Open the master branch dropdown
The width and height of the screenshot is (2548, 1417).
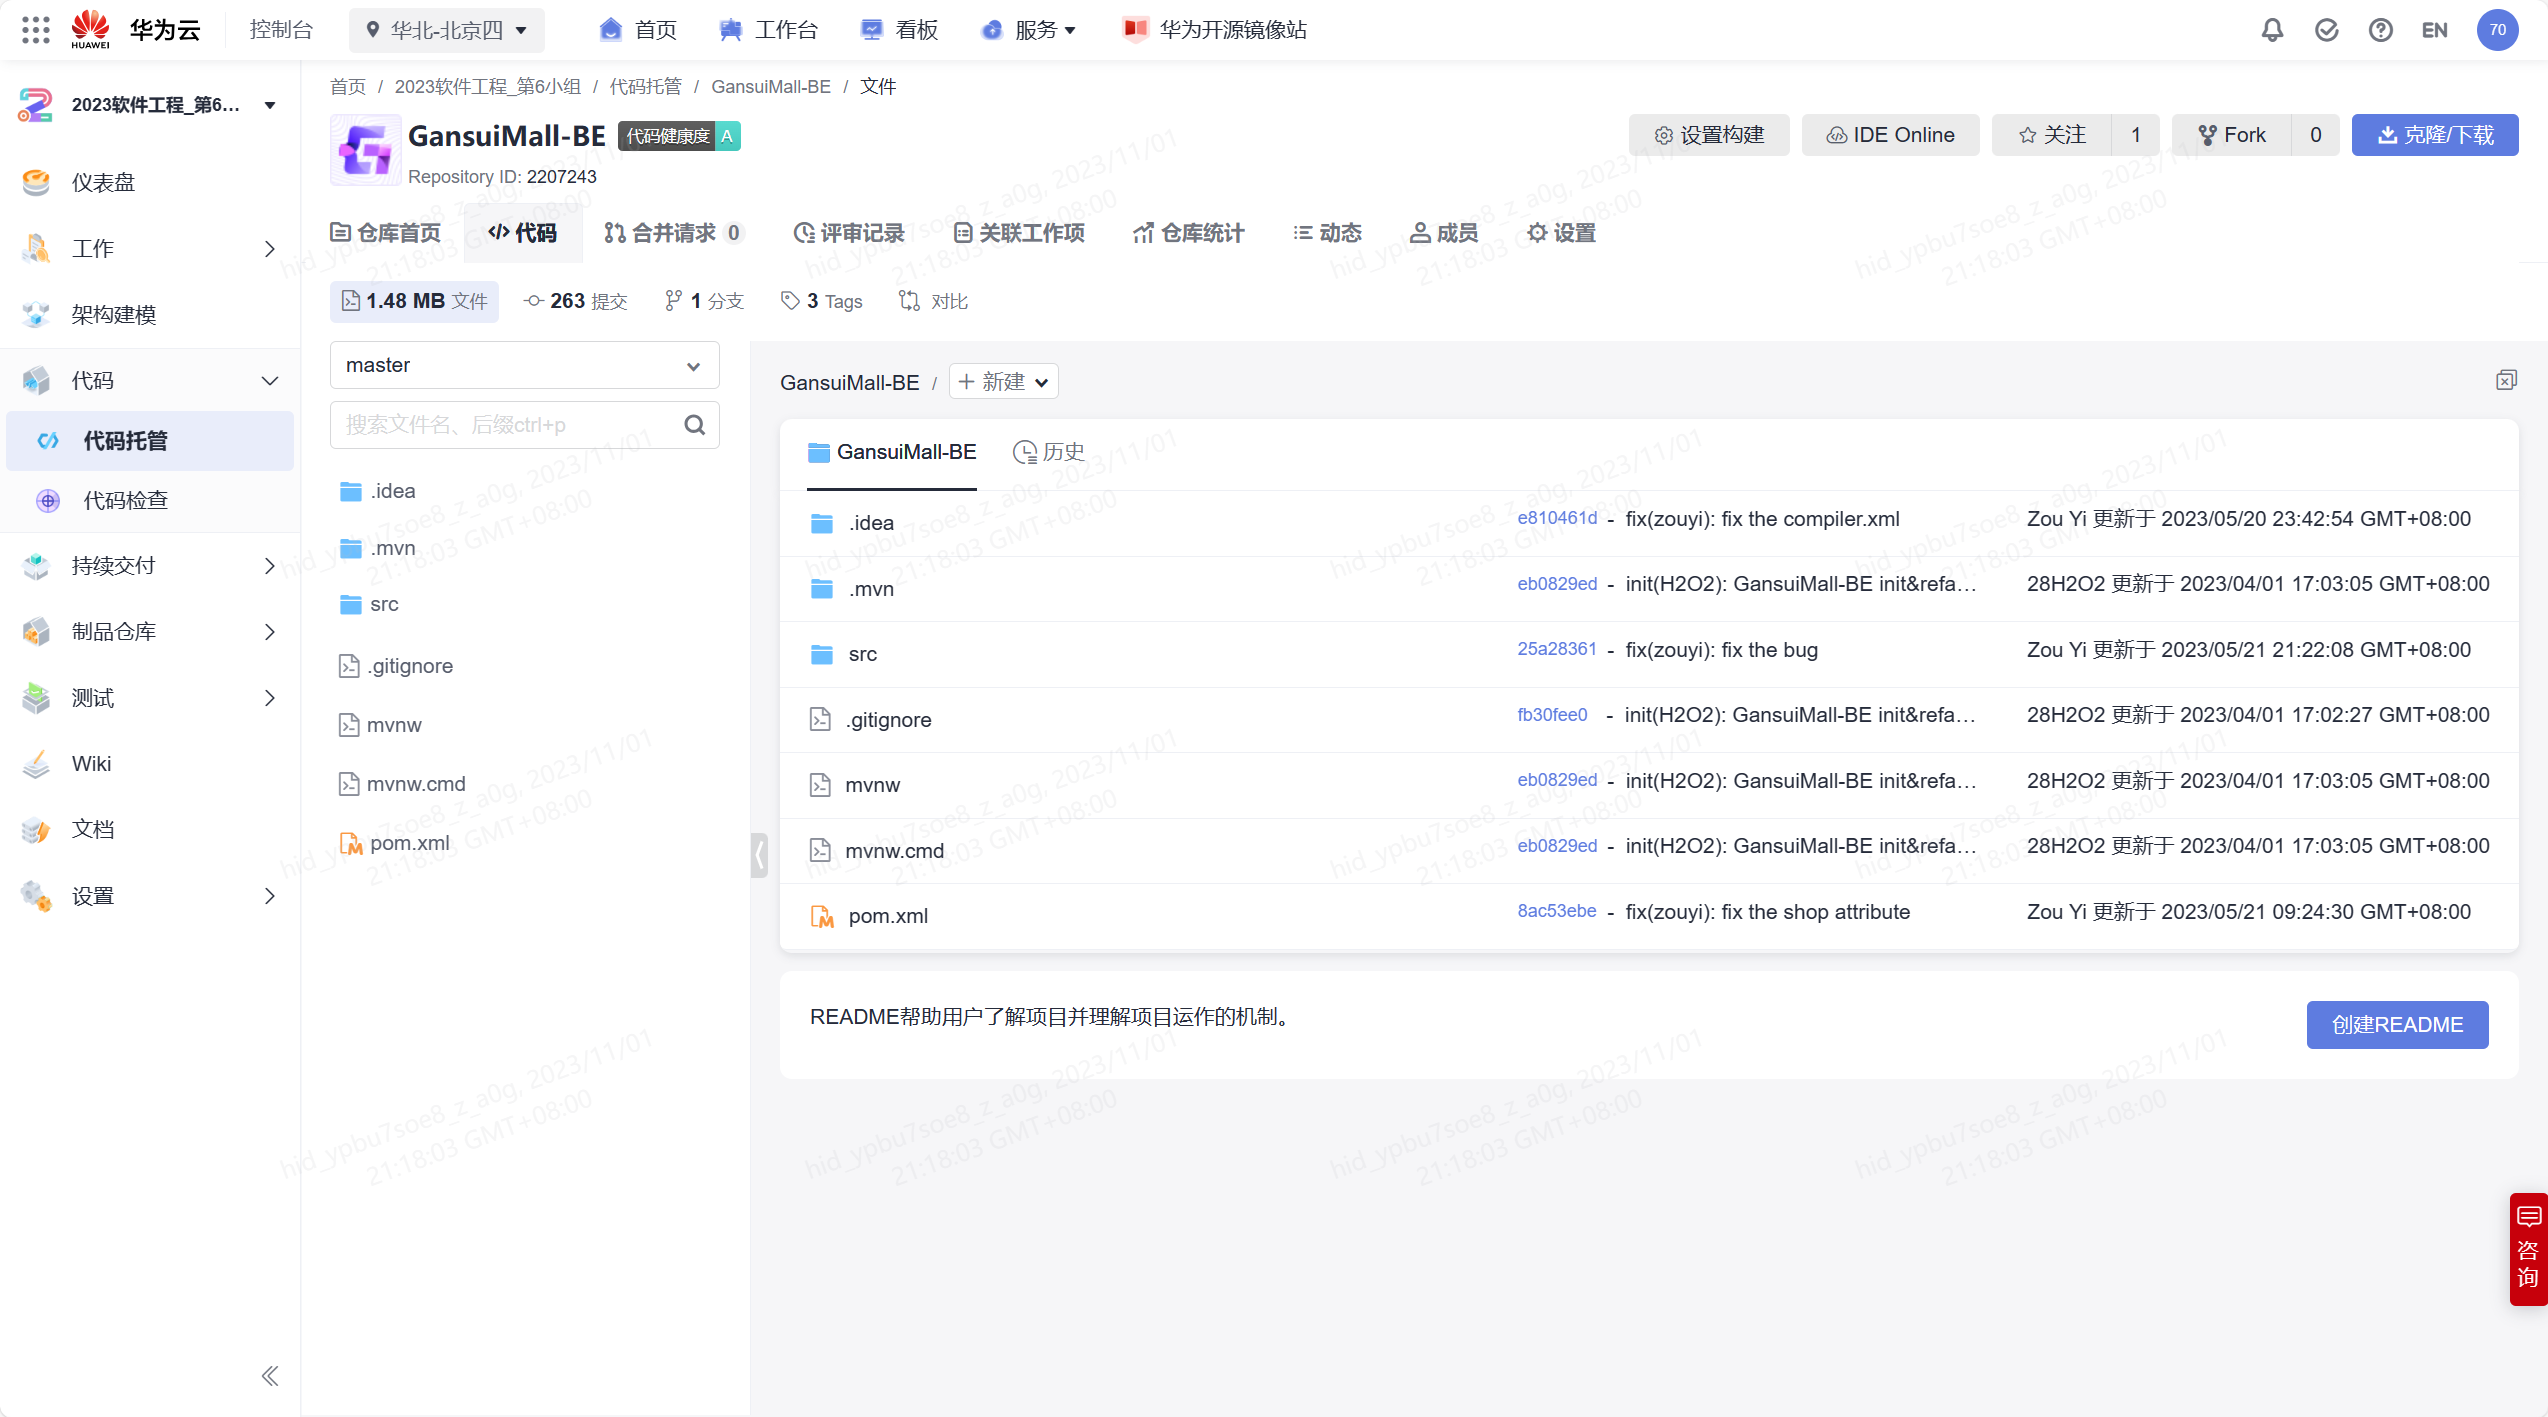click(x=524, y=365)
